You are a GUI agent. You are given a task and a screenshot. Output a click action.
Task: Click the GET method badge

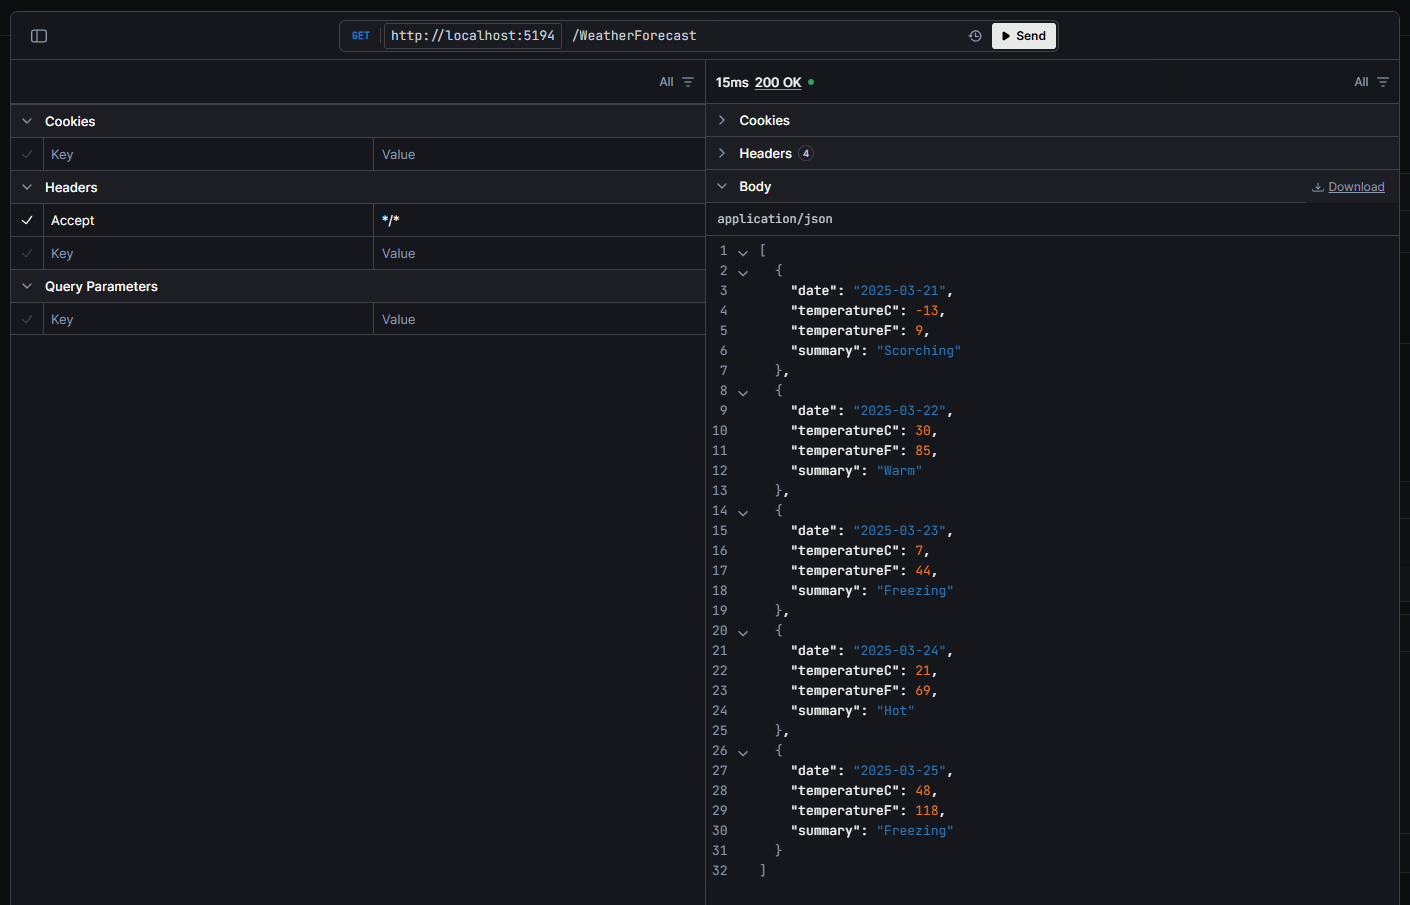coord(360,35)
